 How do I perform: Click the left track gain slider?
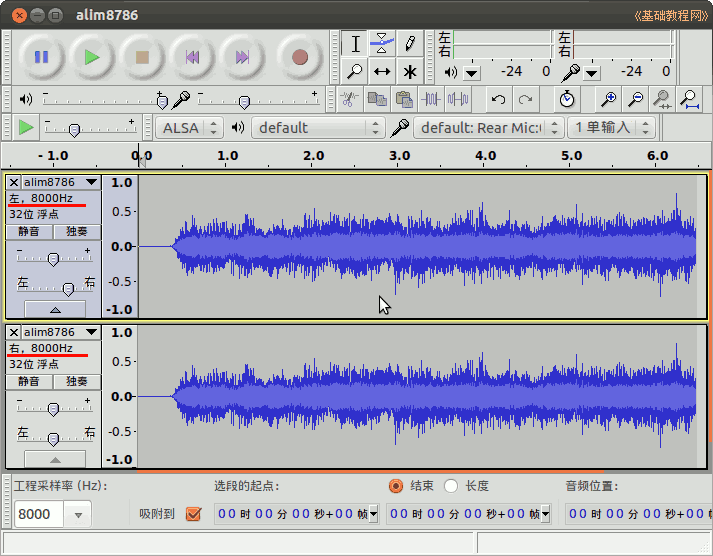(x=54, y=259)
